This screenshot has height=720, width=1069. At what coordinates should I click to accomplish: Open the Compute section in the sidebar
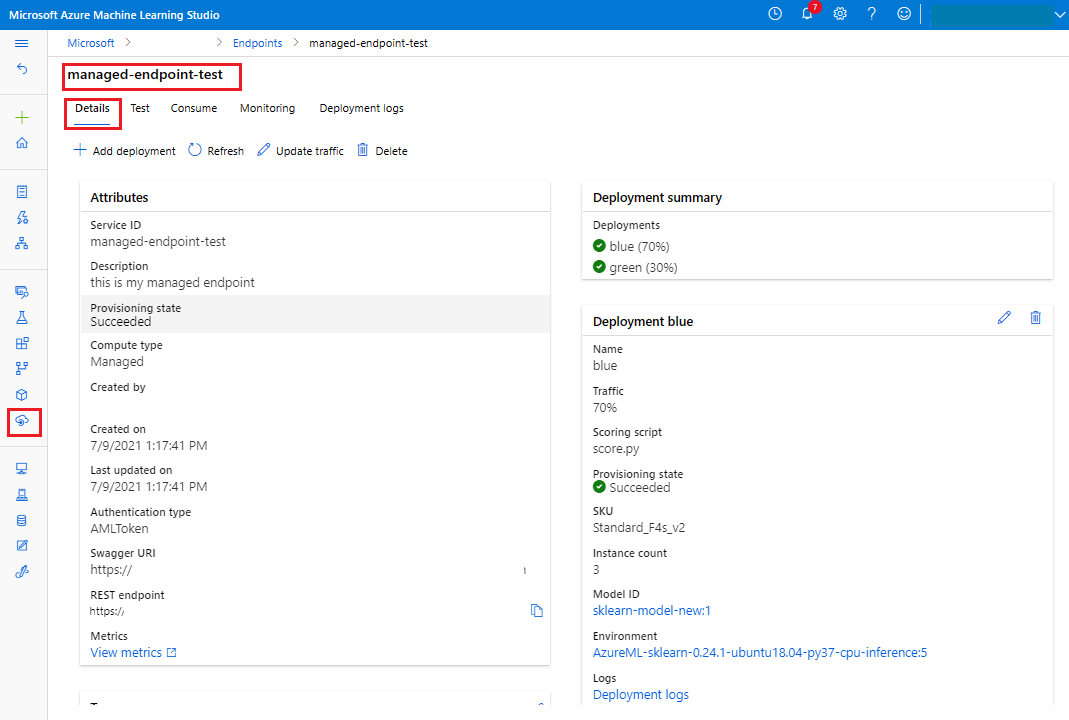(x=23, y=468)
